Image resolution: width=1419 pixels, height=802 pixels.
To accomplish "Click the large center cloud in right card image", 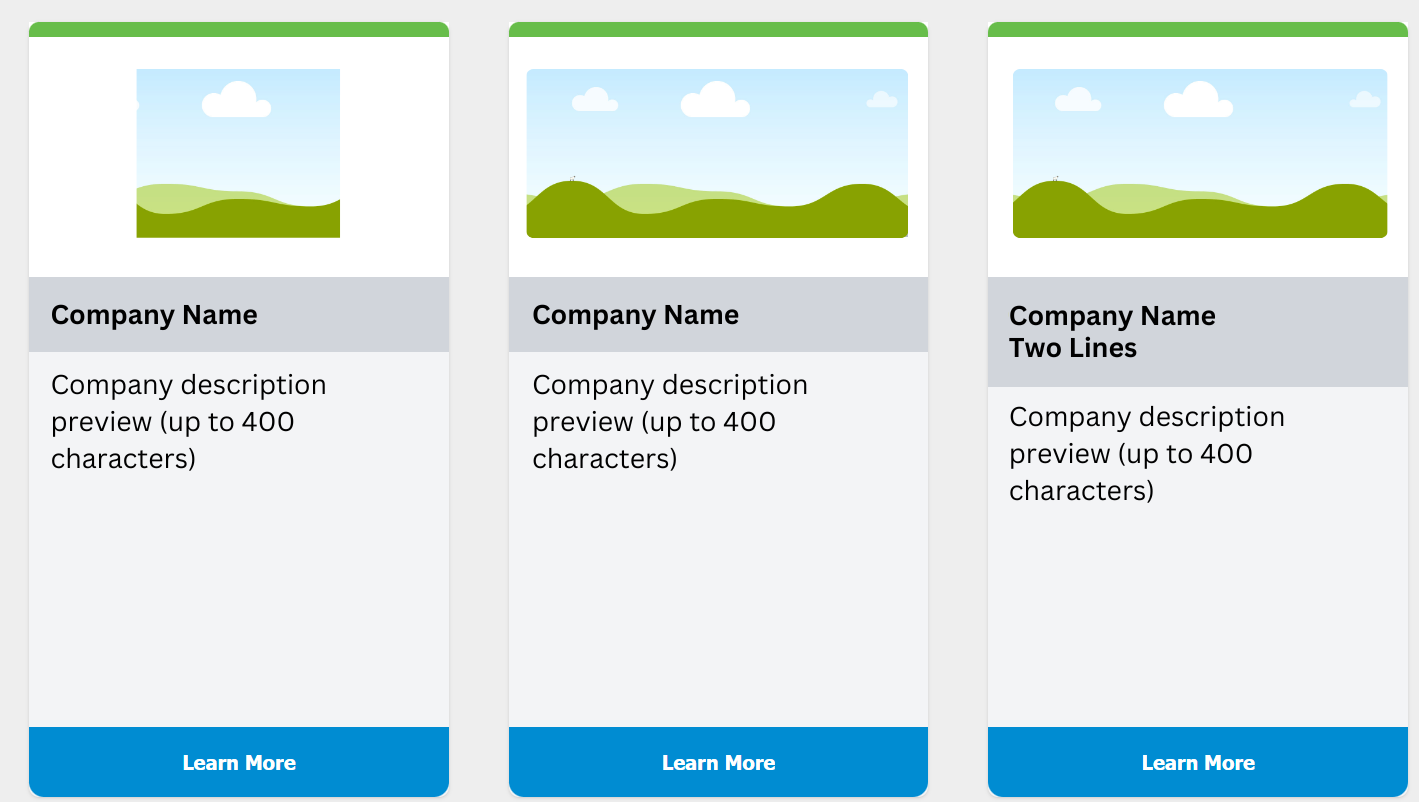I will 1198,101.
